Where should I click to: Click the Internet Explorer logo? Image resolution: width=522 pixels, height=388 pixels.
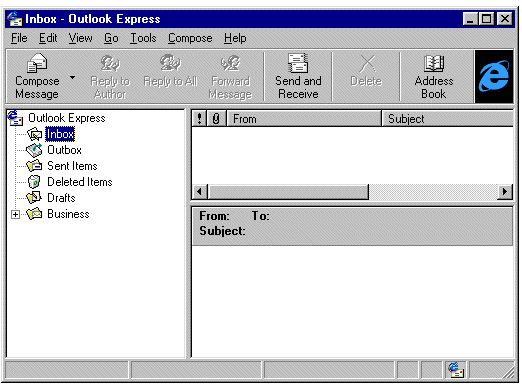[494, 77]
